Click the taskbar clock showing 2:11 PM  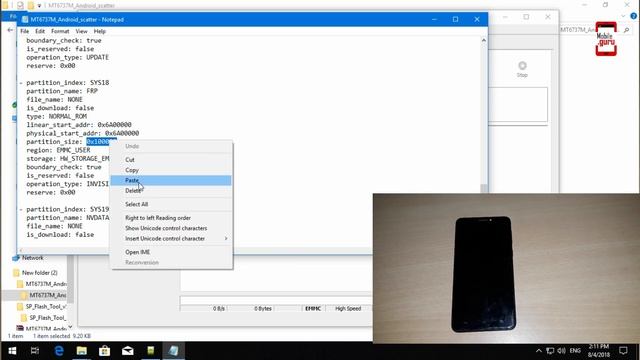[598, 351]
